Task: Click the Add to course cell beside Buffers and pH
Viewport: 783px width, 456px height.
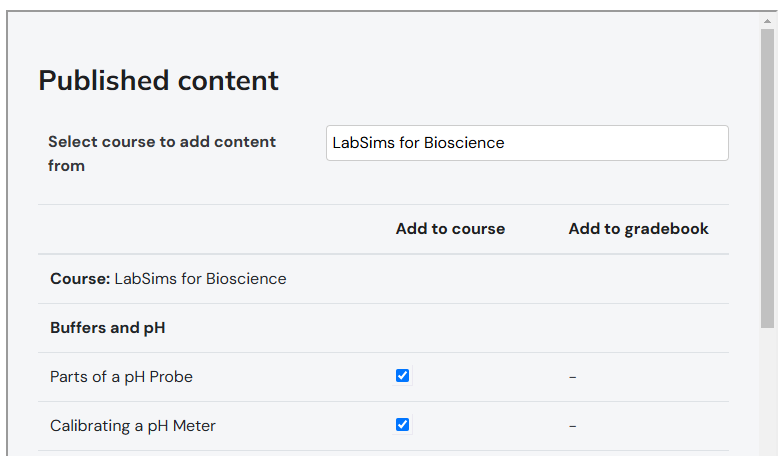Action: pyautogui.click(x=450, y=328)
